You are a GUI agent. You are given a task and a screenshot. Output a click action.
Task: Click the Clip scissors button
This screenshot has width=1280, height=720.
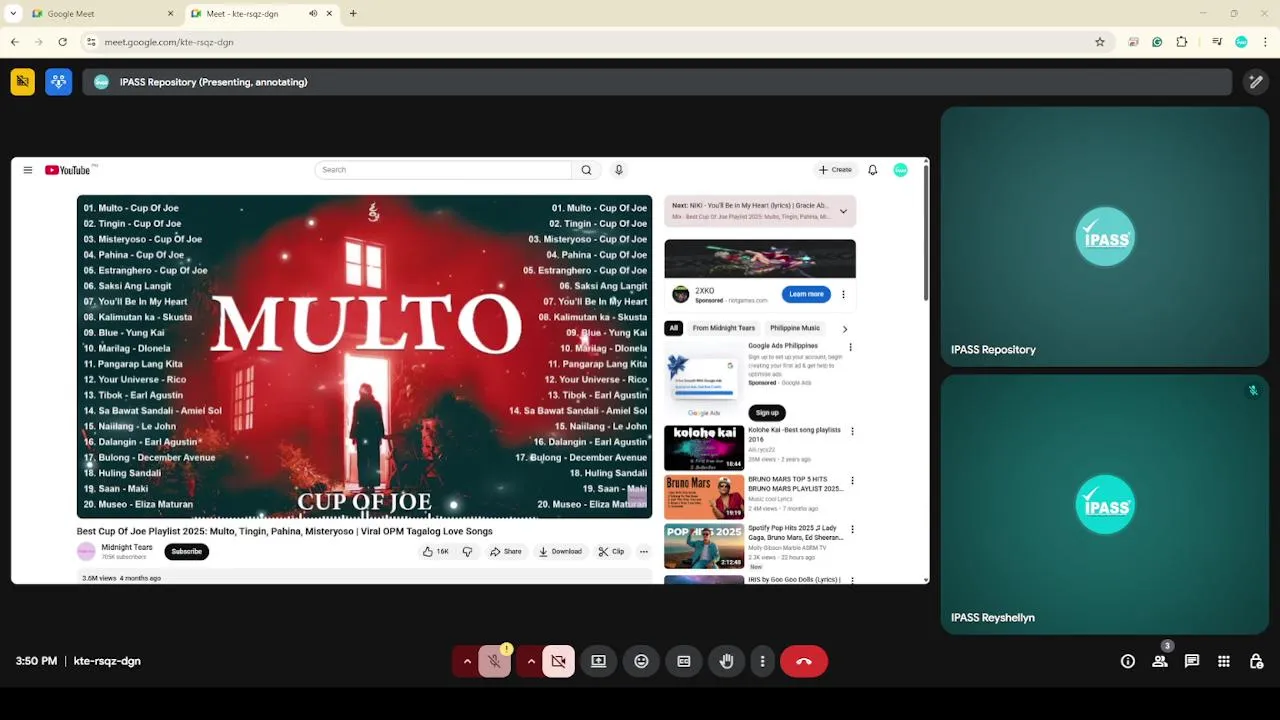tap(611, 551)
